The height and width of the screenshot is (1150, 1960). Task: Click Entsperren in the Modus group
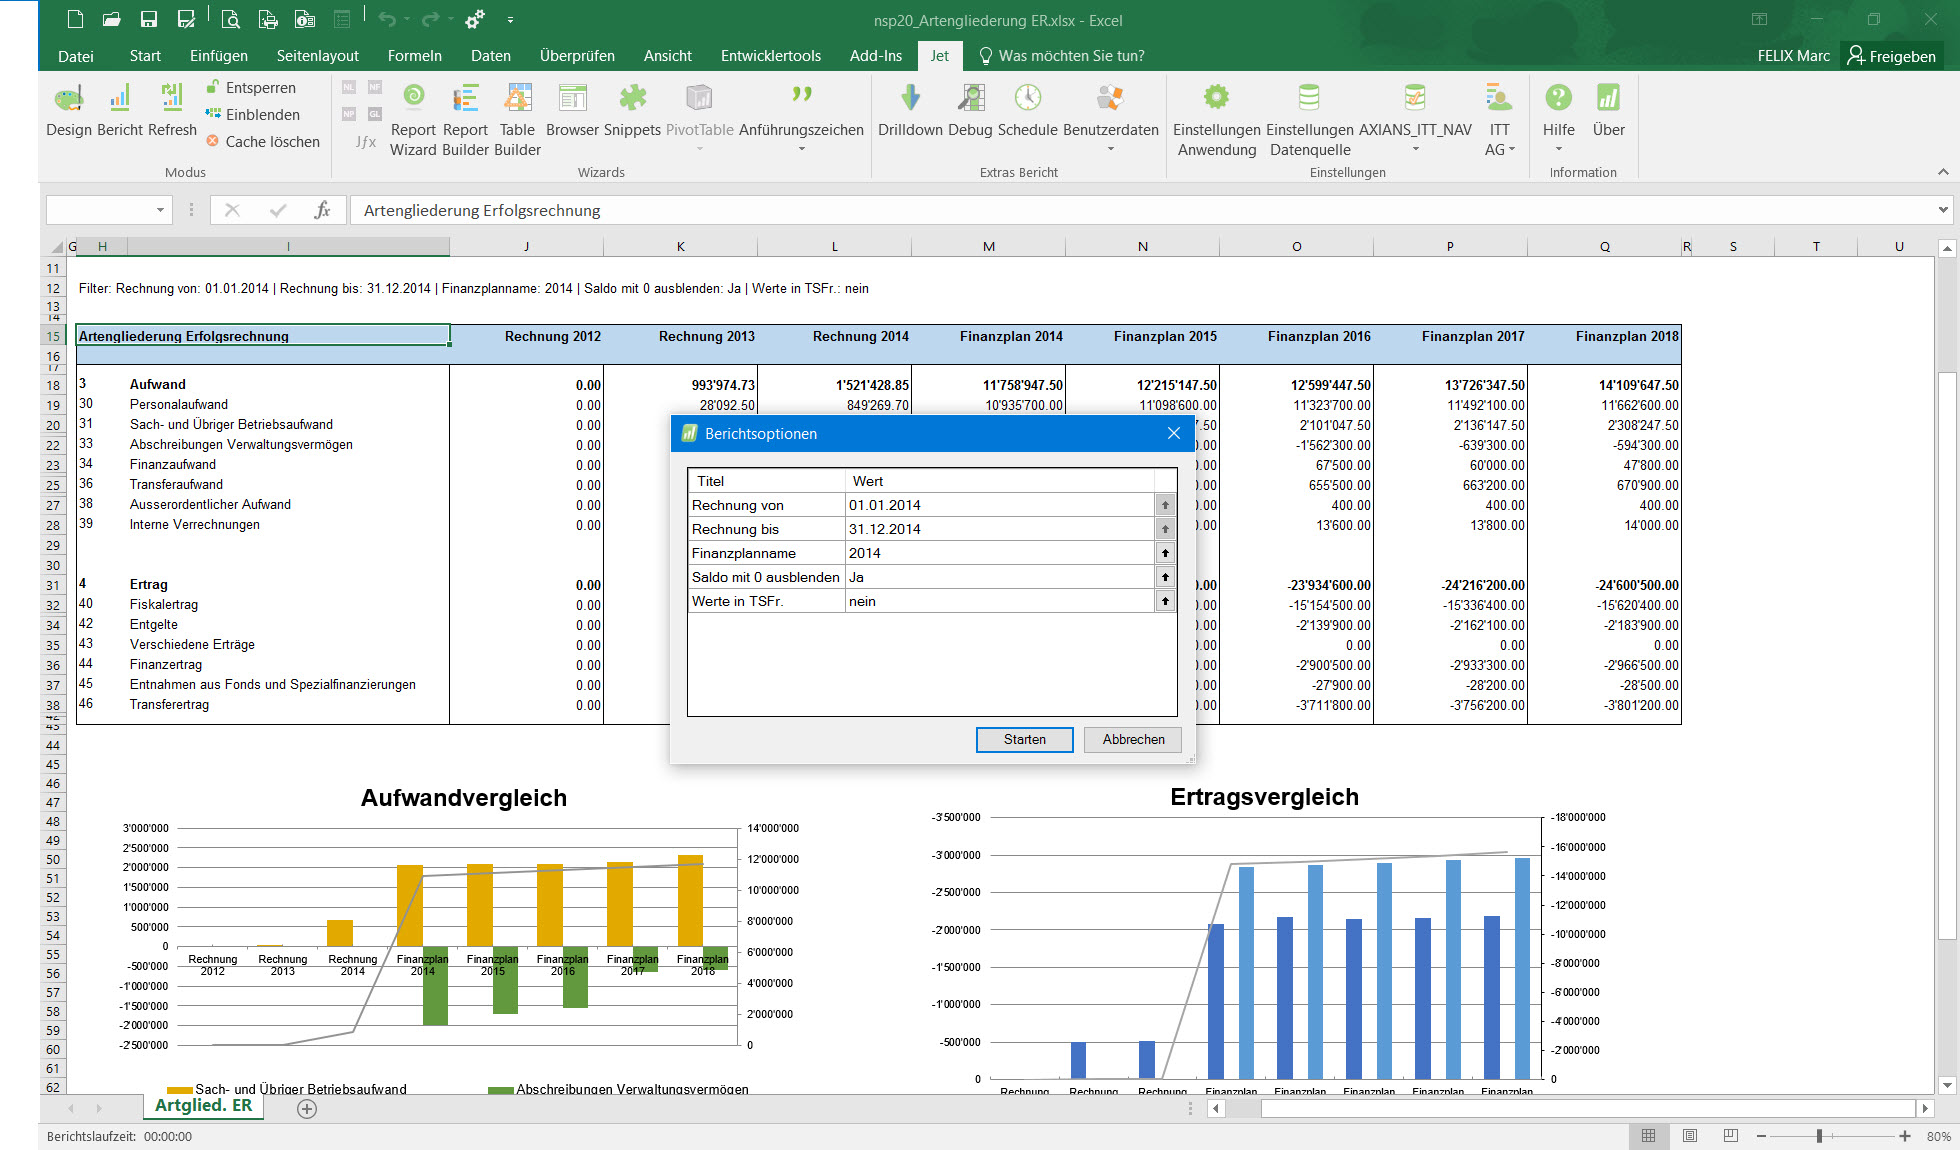(251, 88)
